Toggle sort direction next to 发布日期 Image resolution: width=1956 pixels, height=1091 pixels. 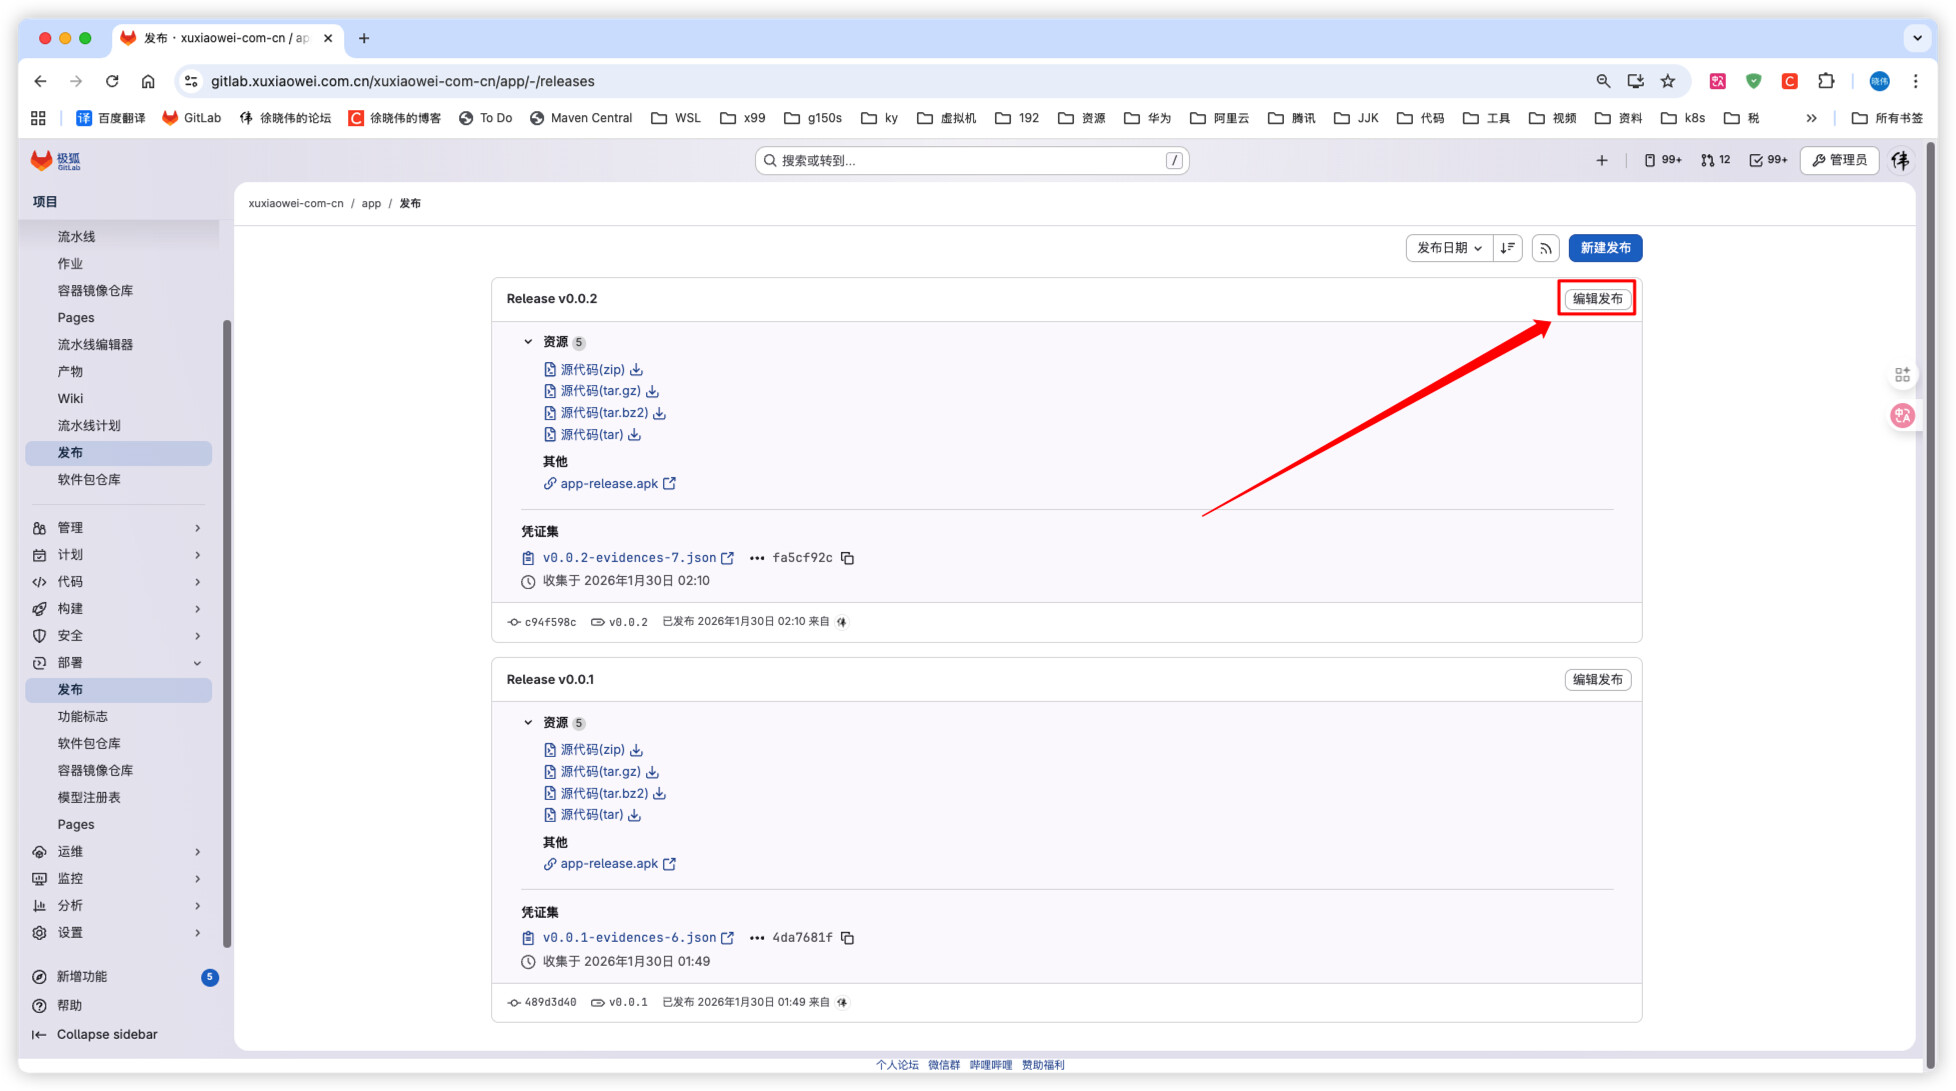[1507, 248]
